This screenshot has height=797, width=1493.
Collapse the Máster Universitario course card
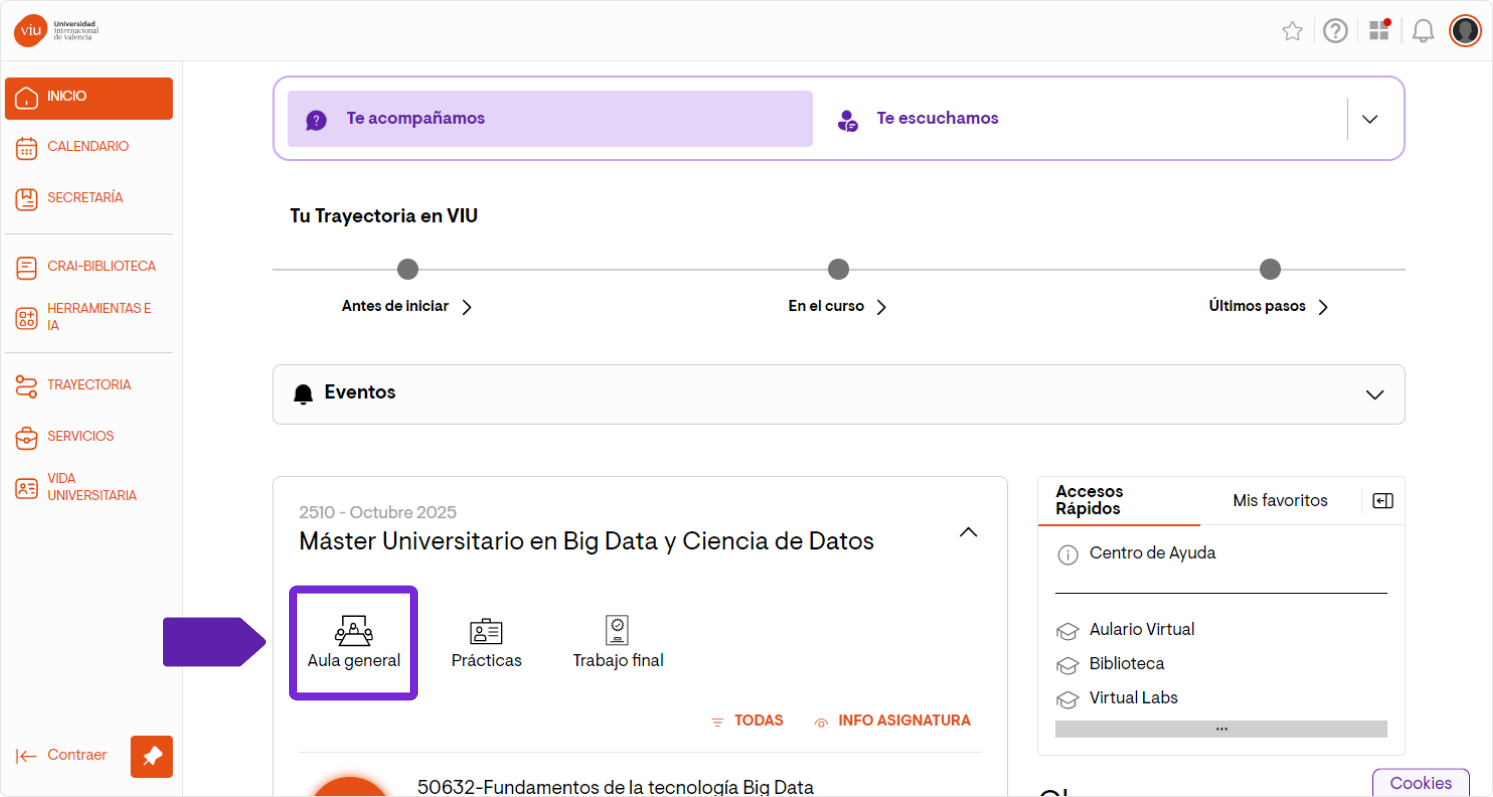968,532
